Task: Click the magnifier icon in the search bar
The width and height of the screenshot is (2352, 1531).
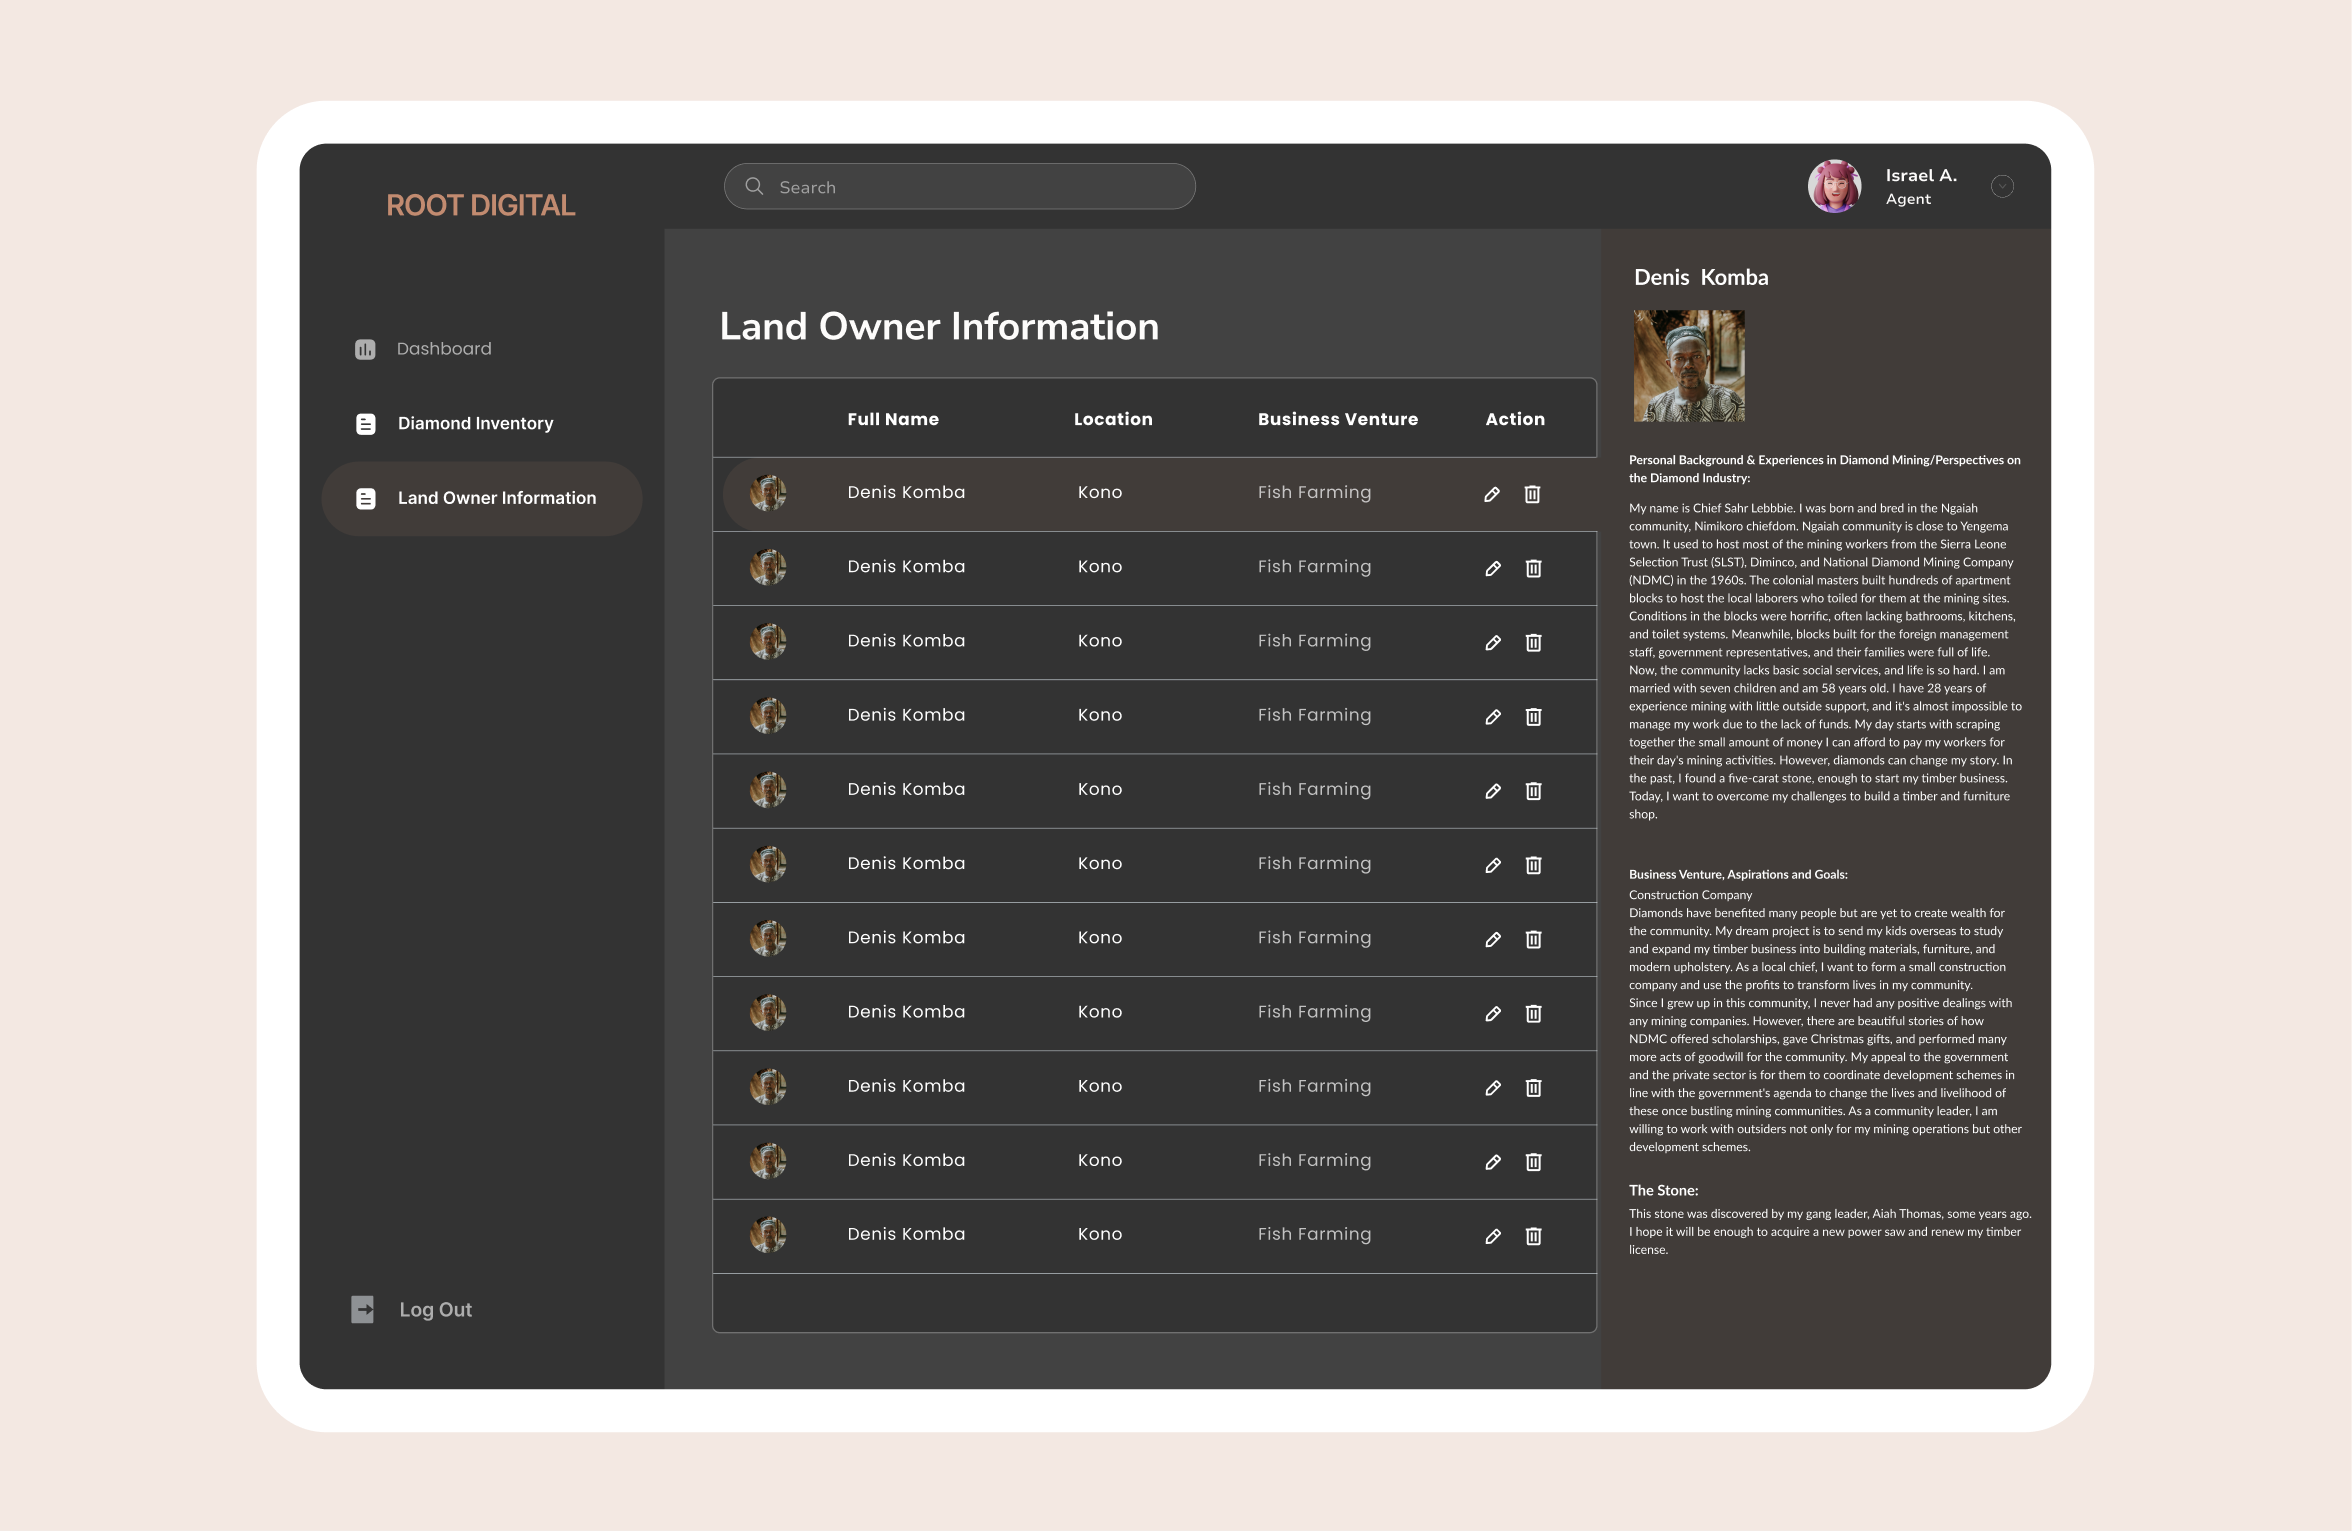Action: point(754,186)
